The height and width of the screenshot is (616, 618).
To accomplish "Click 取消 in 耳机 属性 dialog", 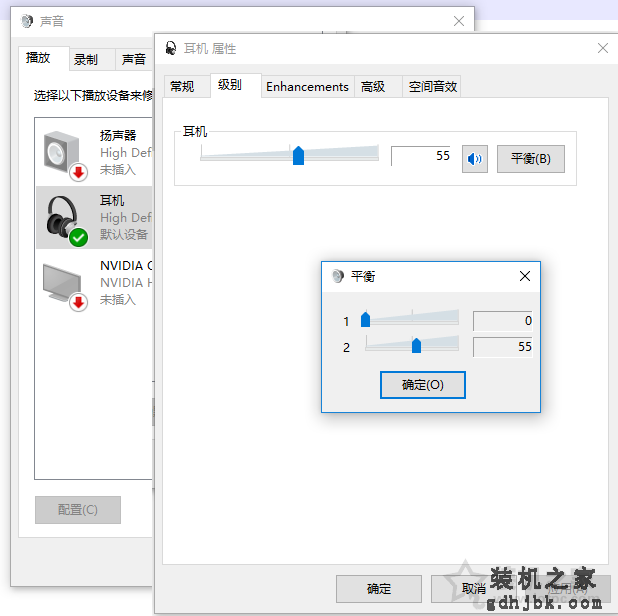I will coord(473,589).
